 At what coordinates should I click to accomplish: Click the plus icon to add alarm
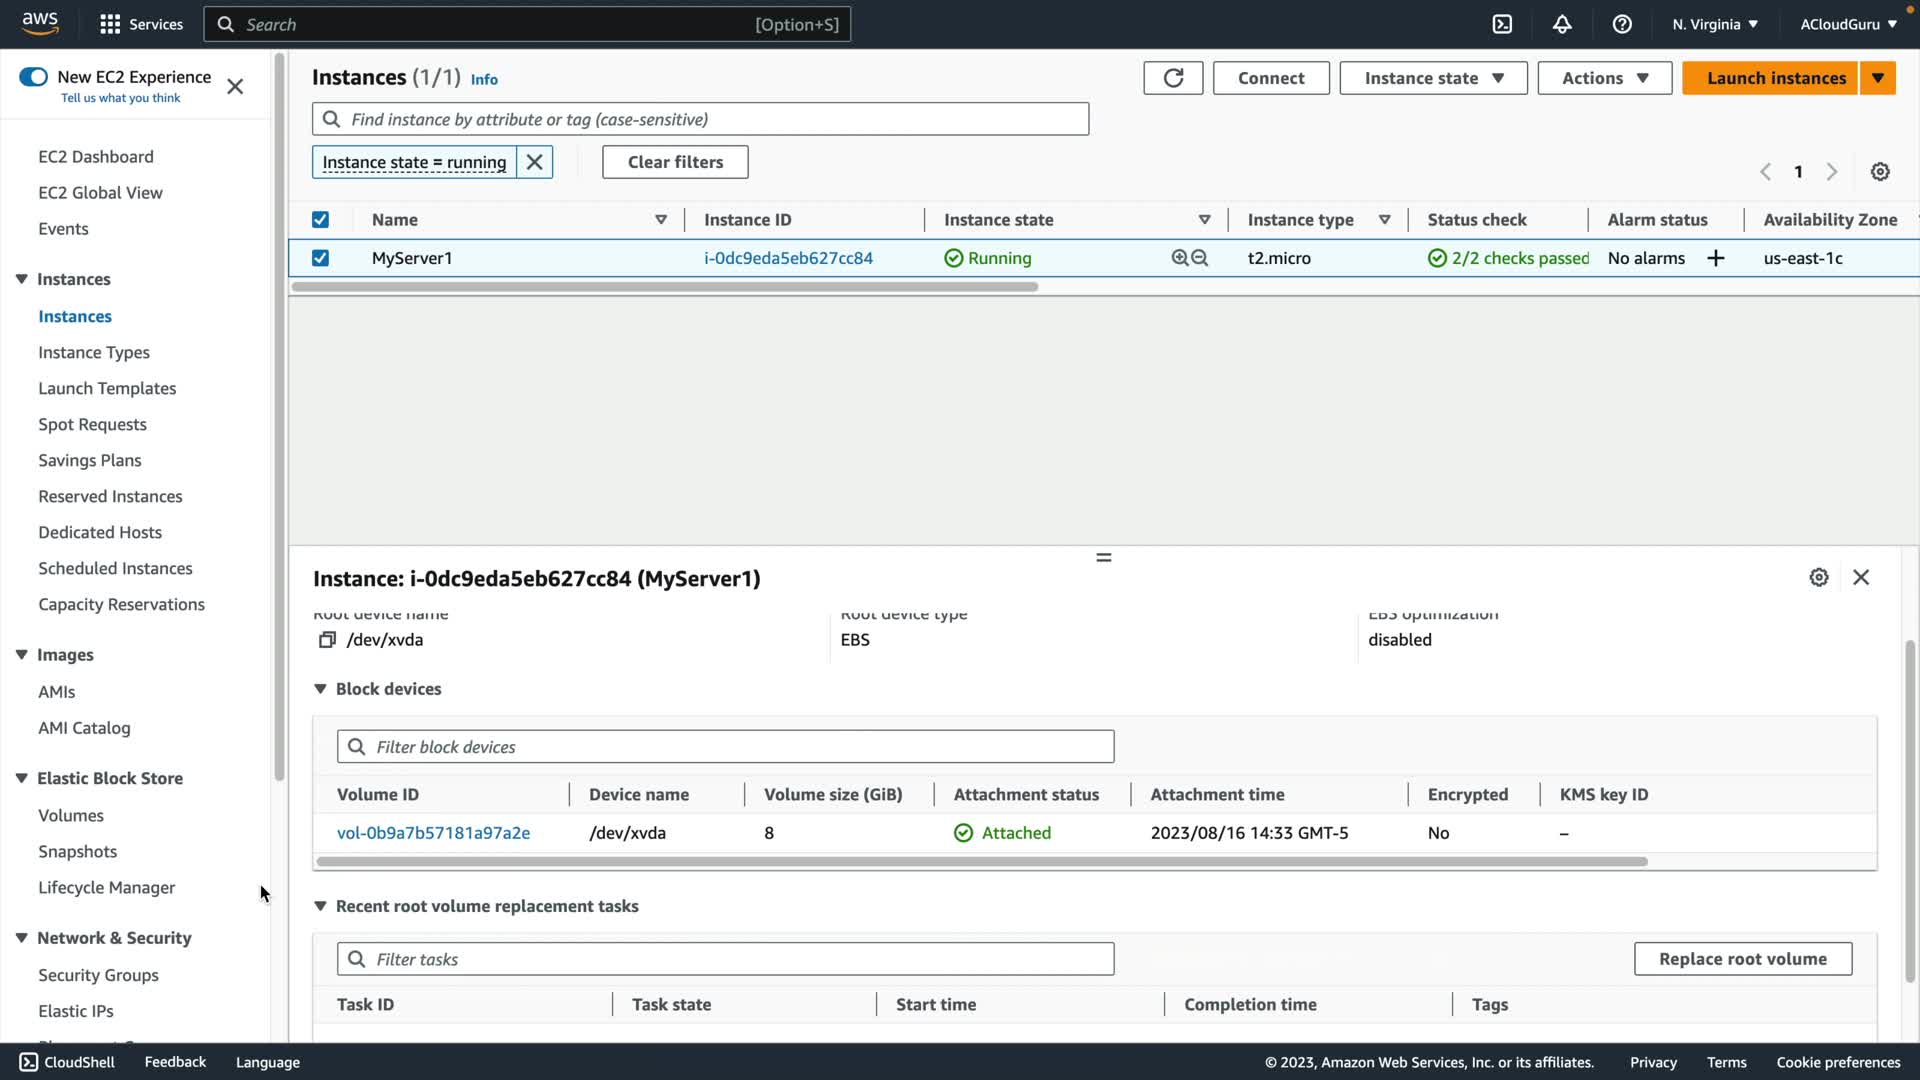(x=1716, y=258)
